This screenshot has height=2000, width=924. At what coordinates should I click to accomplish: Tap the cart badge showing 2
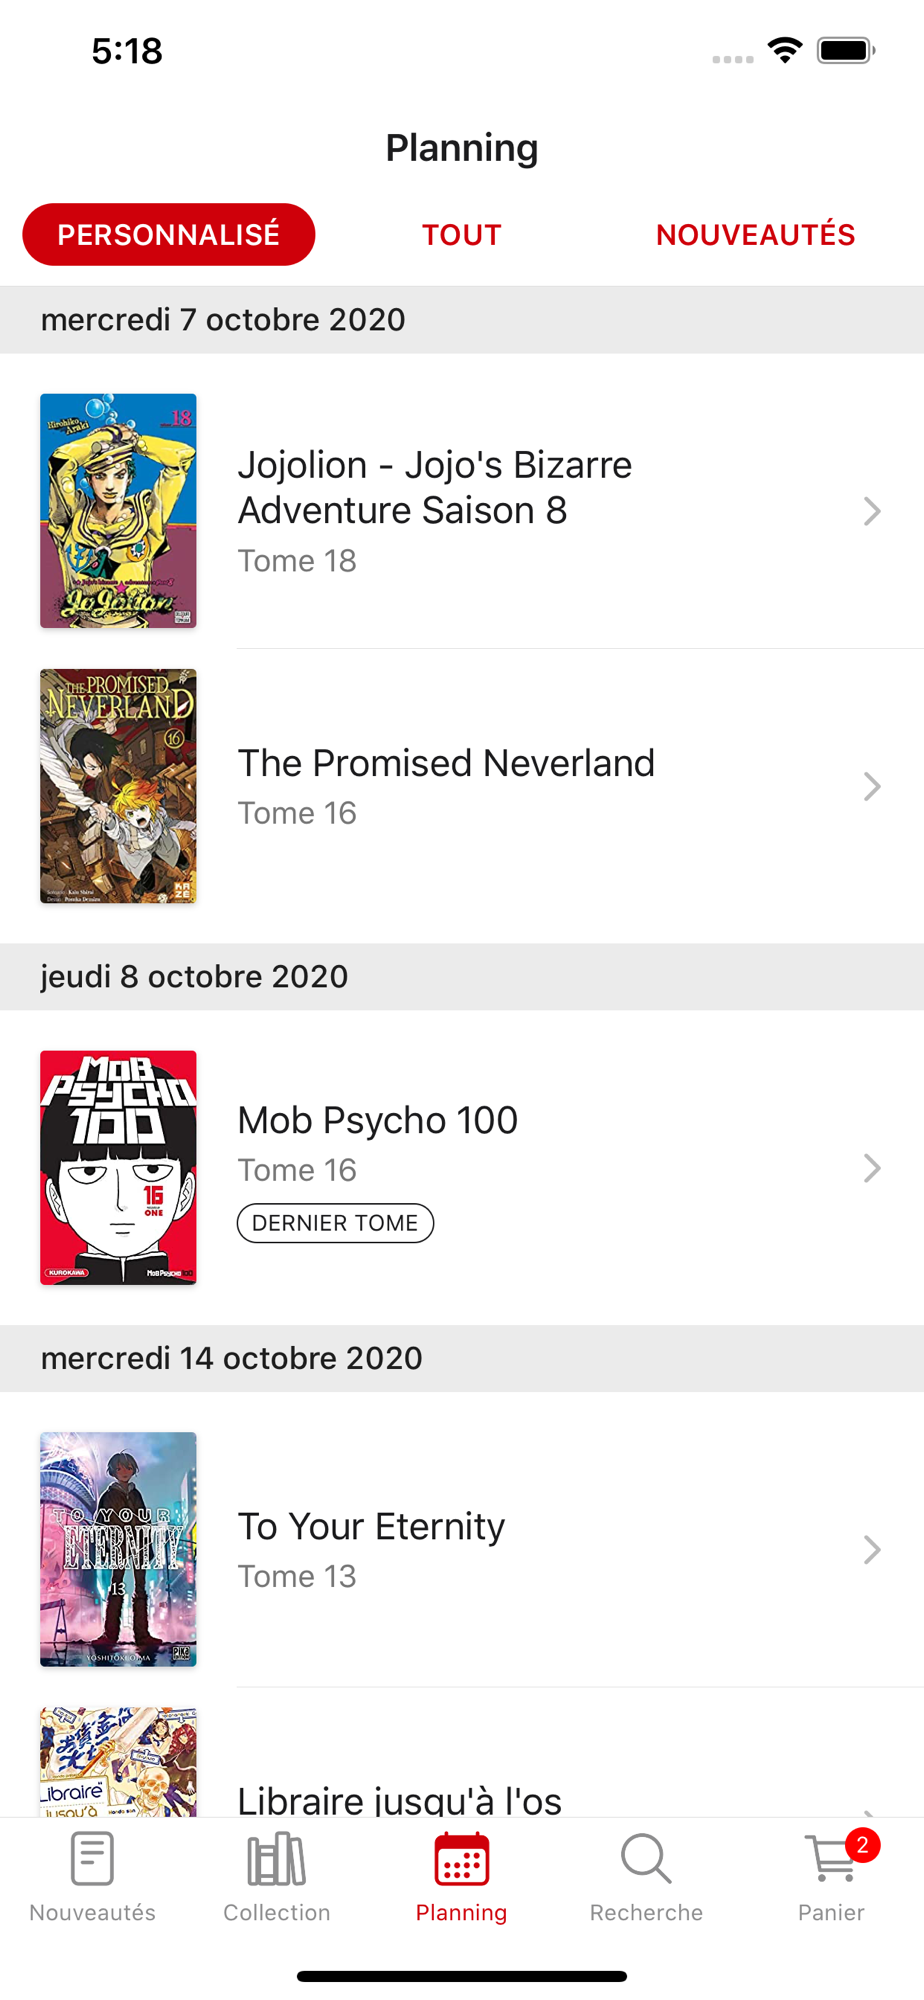pyautogui.click(x=862, y=1844)
